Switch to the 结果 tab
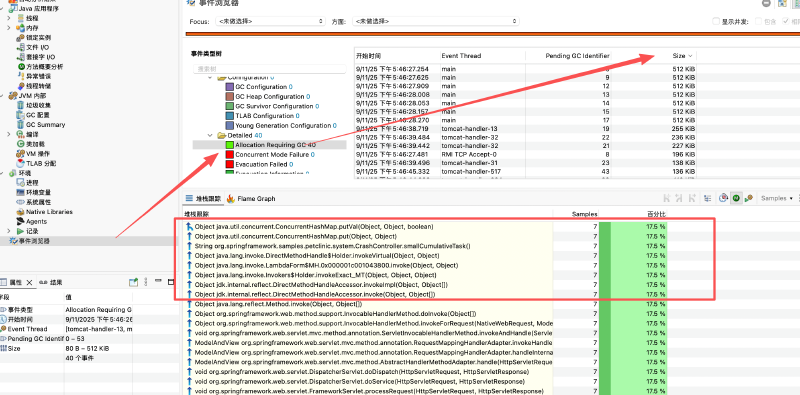This screenshot has width=800, height=395. click(x=50, y=282)
